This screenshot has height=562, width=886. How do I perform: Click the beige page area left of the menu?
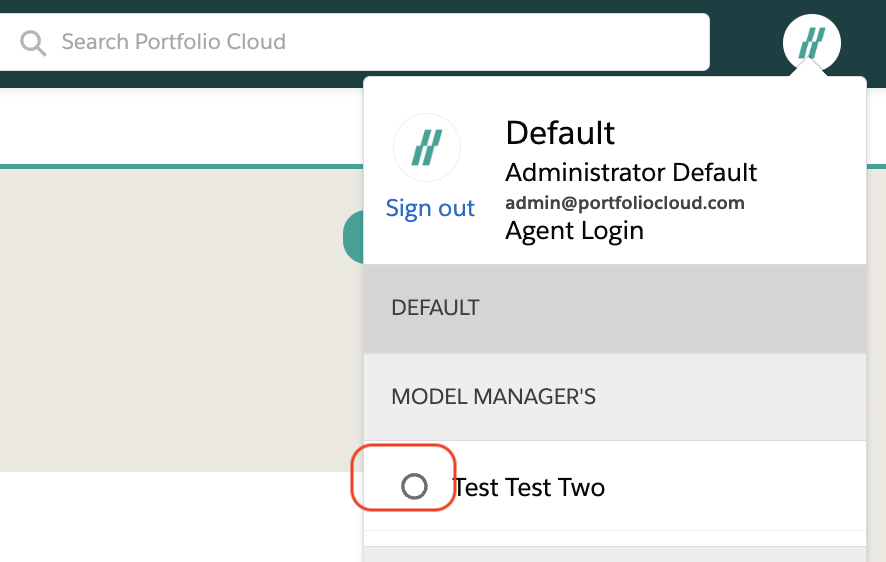point(170,320)
